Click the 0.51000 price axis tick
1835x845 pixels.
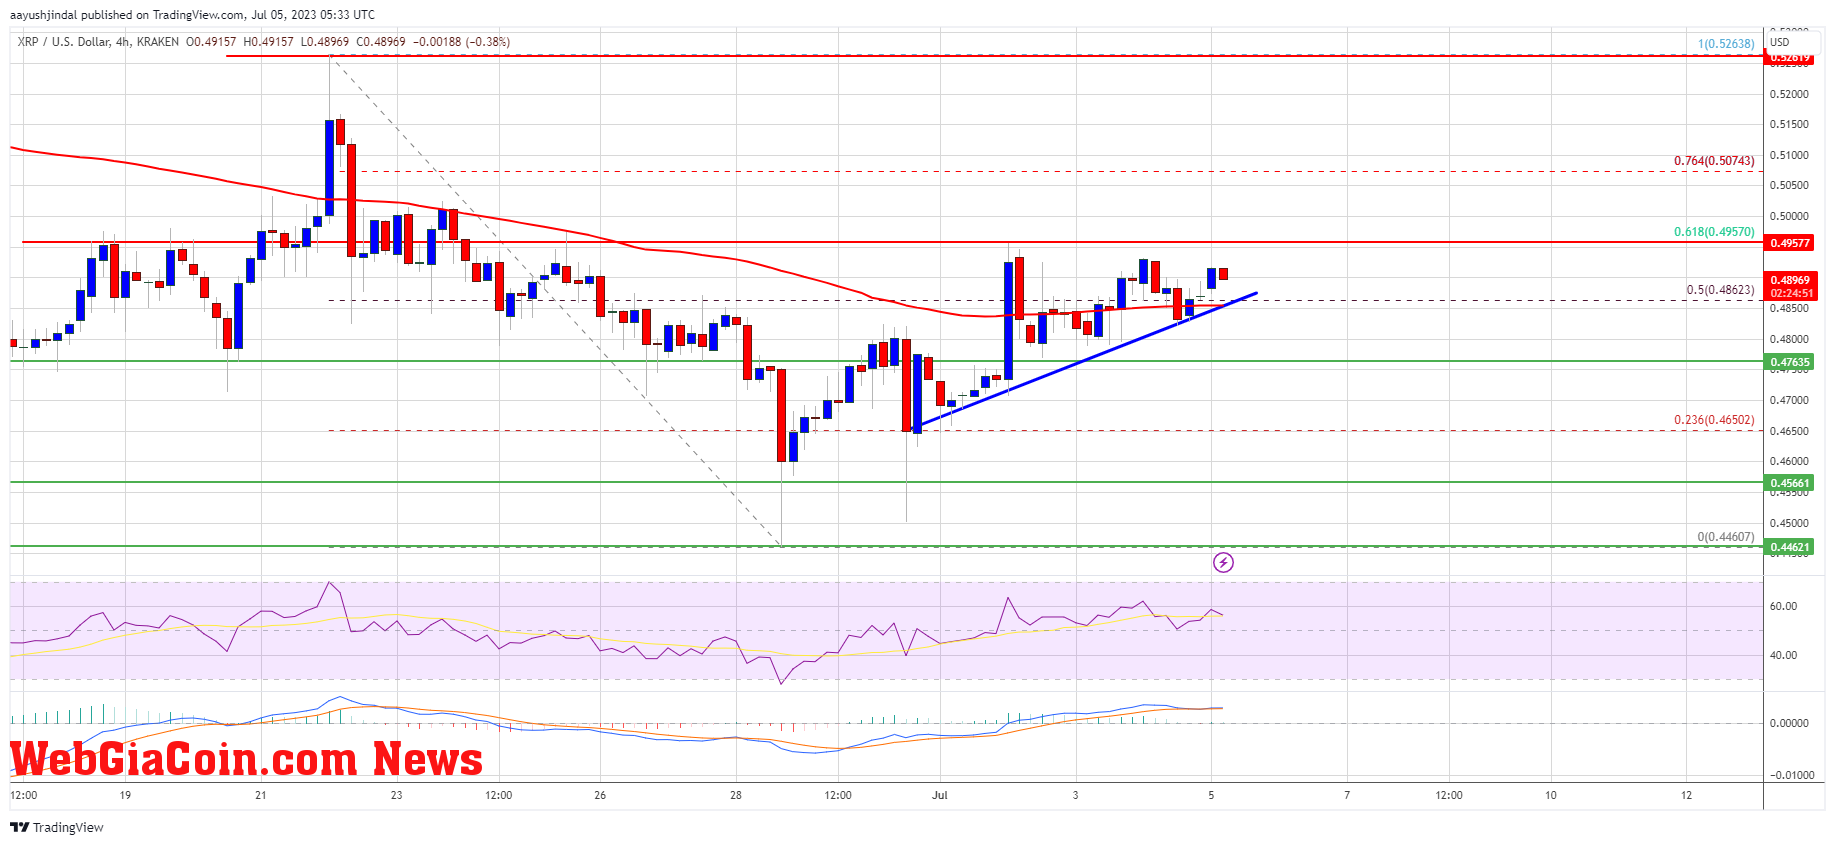(1789, 155)
